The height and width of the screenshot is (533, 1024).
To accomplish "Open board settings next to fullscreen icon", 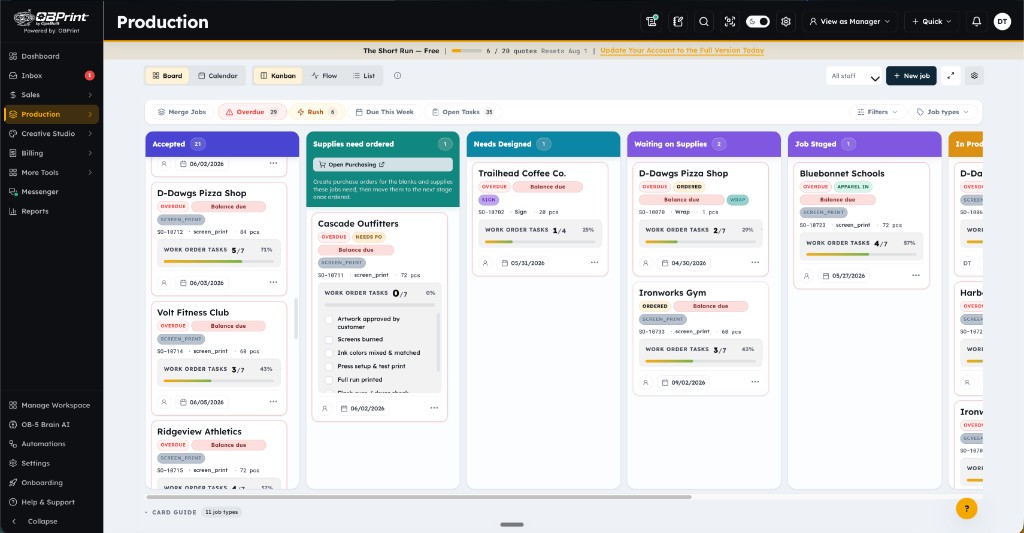I will pos(974,76).
